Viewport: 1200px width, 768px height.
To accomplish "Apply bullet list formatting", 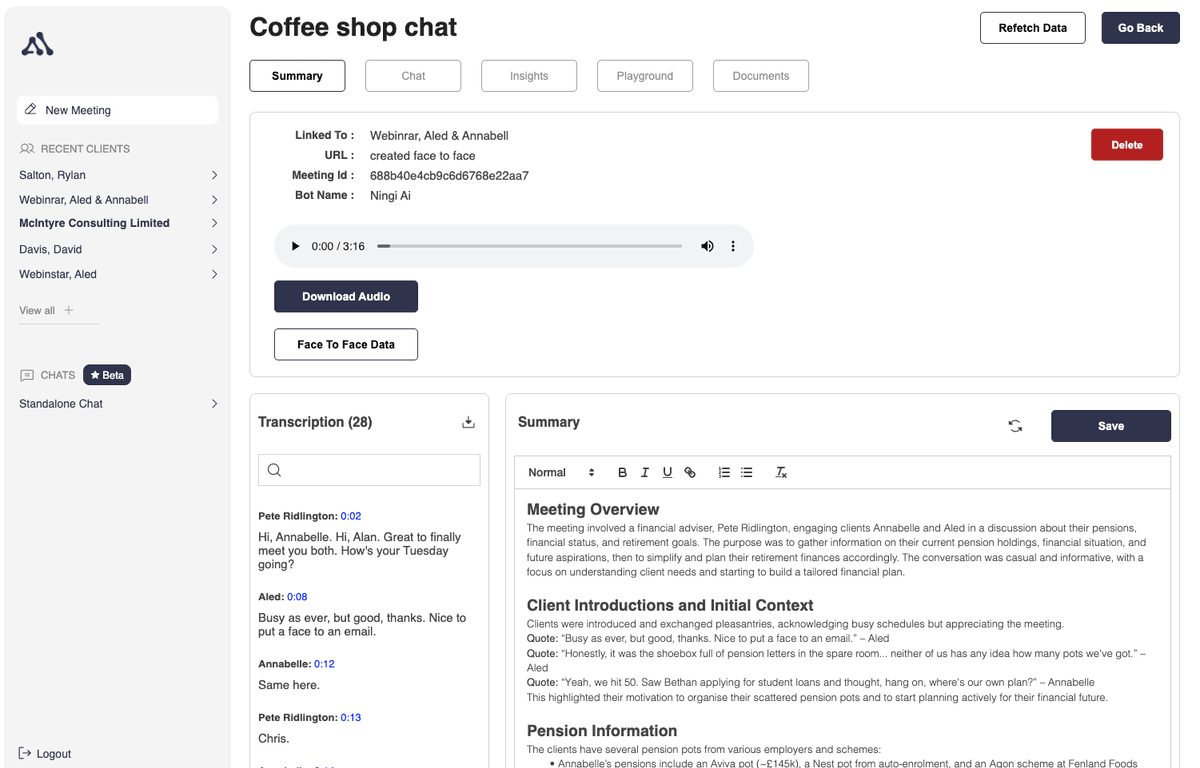I will 747,473.
